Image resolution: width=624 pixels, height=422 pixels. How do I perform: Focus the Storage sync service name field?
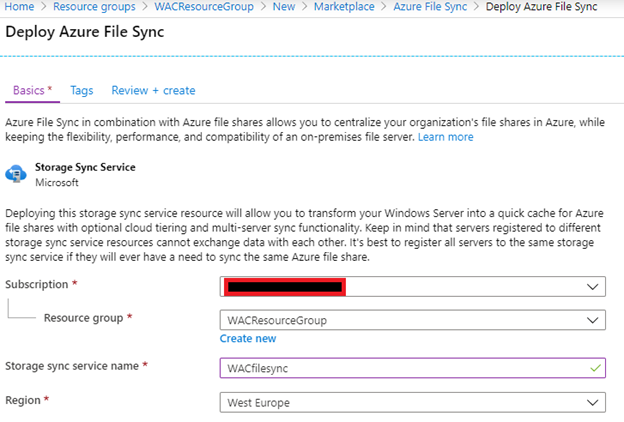(412, 368)
